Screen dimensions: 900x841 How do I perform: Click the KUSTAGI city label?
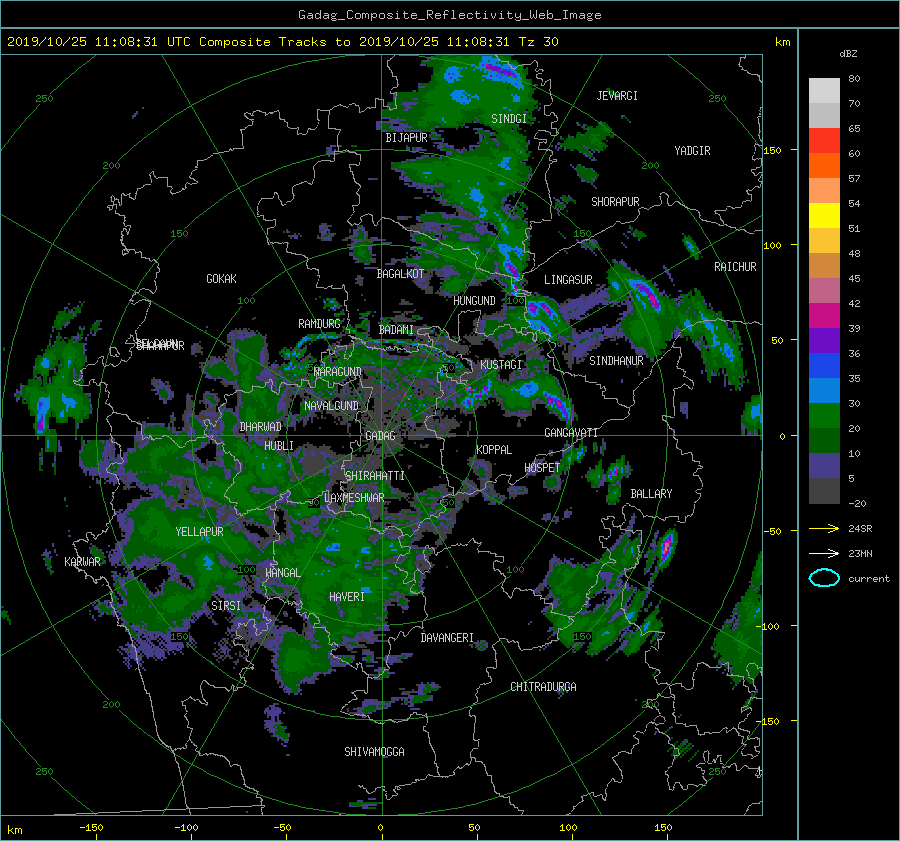click(x=501, y=365)
